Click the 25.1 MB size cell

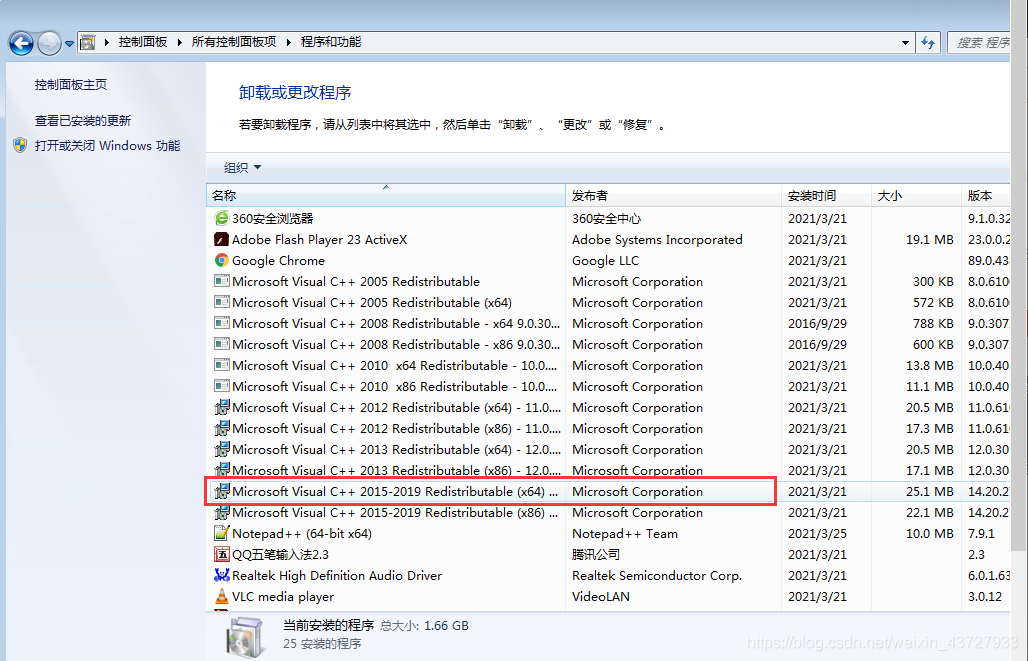tap(930, 491)
